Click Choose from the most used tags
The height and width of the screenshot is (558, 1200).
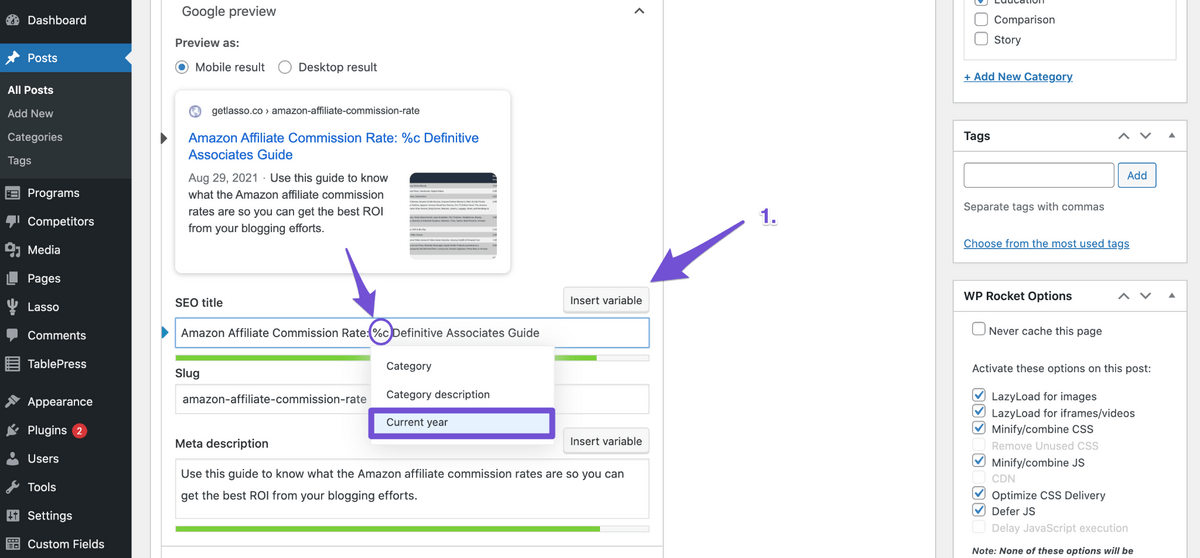tap(1047, 243)
